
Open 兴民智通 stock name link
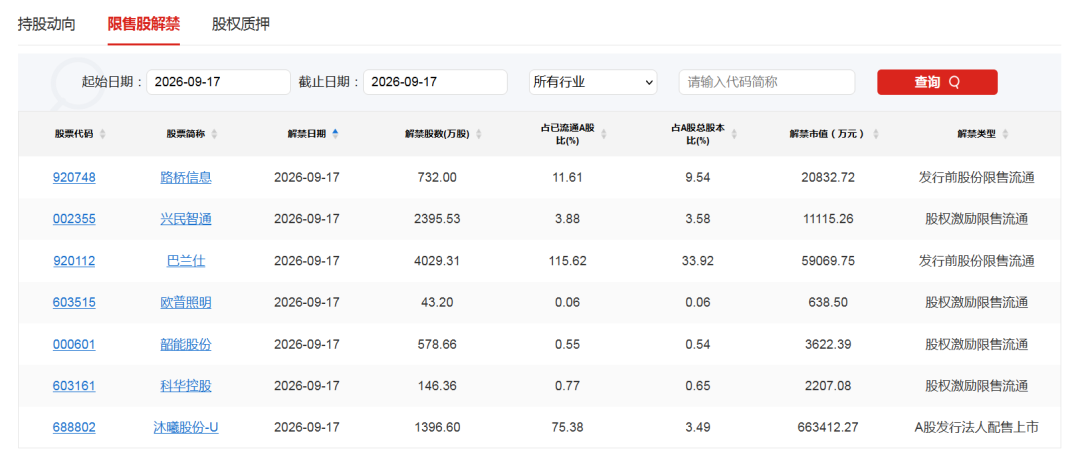(186, 219)
